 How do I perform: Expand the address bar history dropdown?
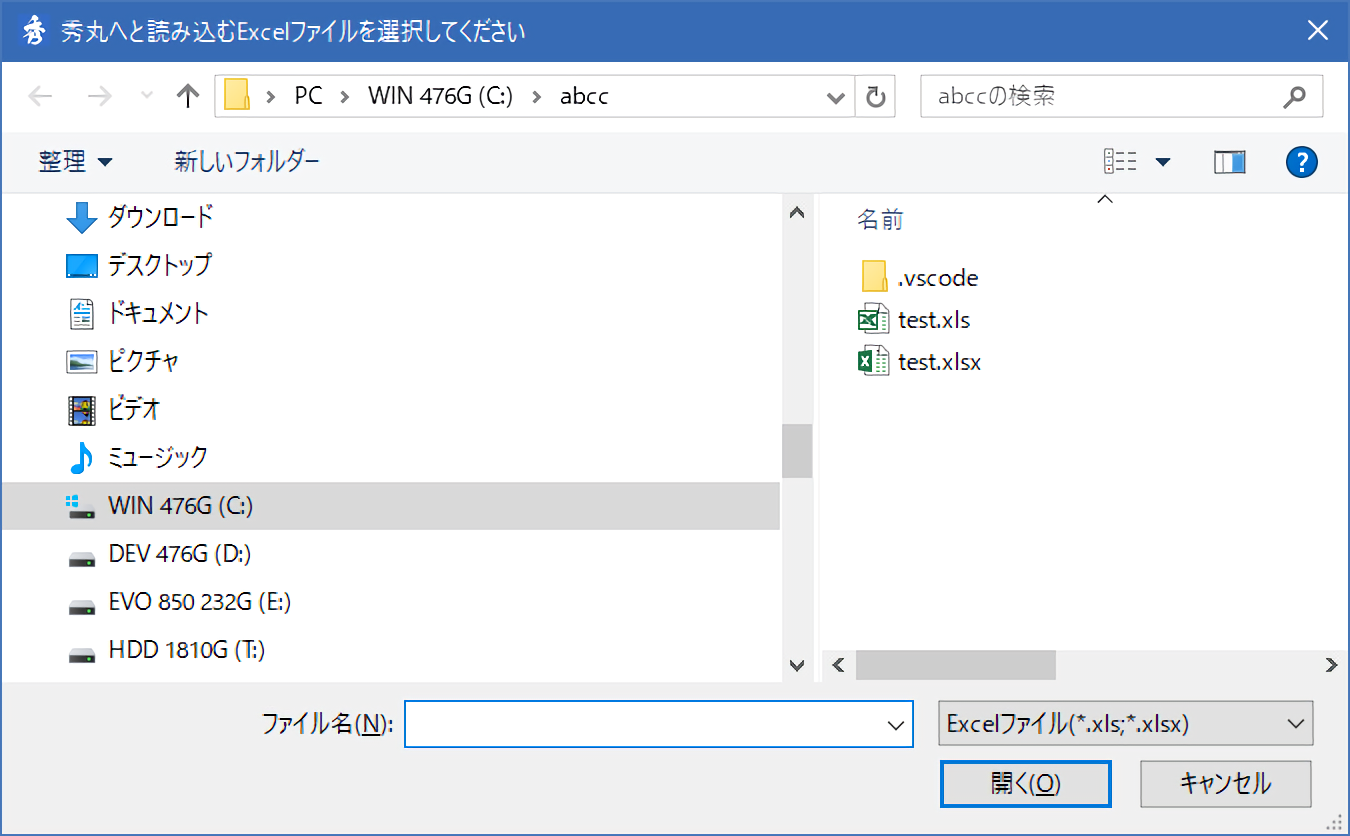coord(835,97)
